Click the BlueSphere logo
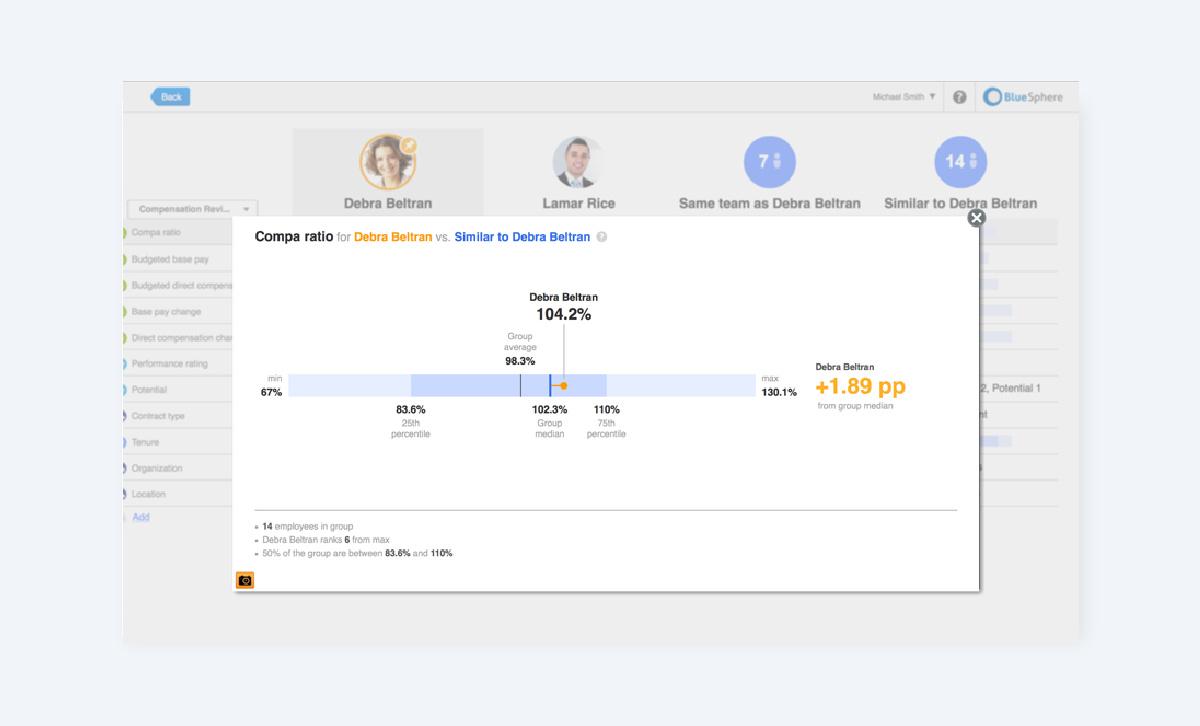Viewport: 1200px width, 726px height. (x=1023, y=97)
